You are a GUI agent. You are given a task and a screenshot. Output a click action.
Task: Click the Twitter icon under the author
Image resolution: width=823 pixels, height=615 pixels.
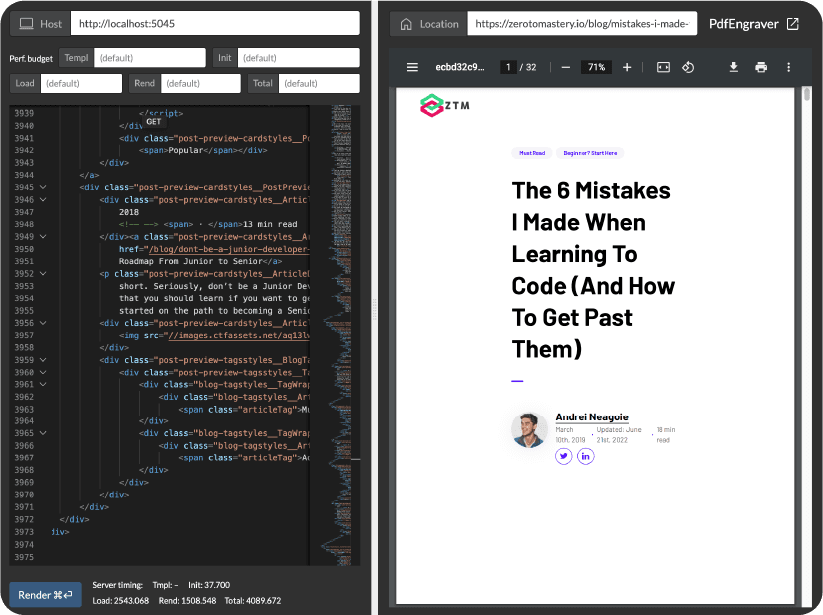[564, 457]
